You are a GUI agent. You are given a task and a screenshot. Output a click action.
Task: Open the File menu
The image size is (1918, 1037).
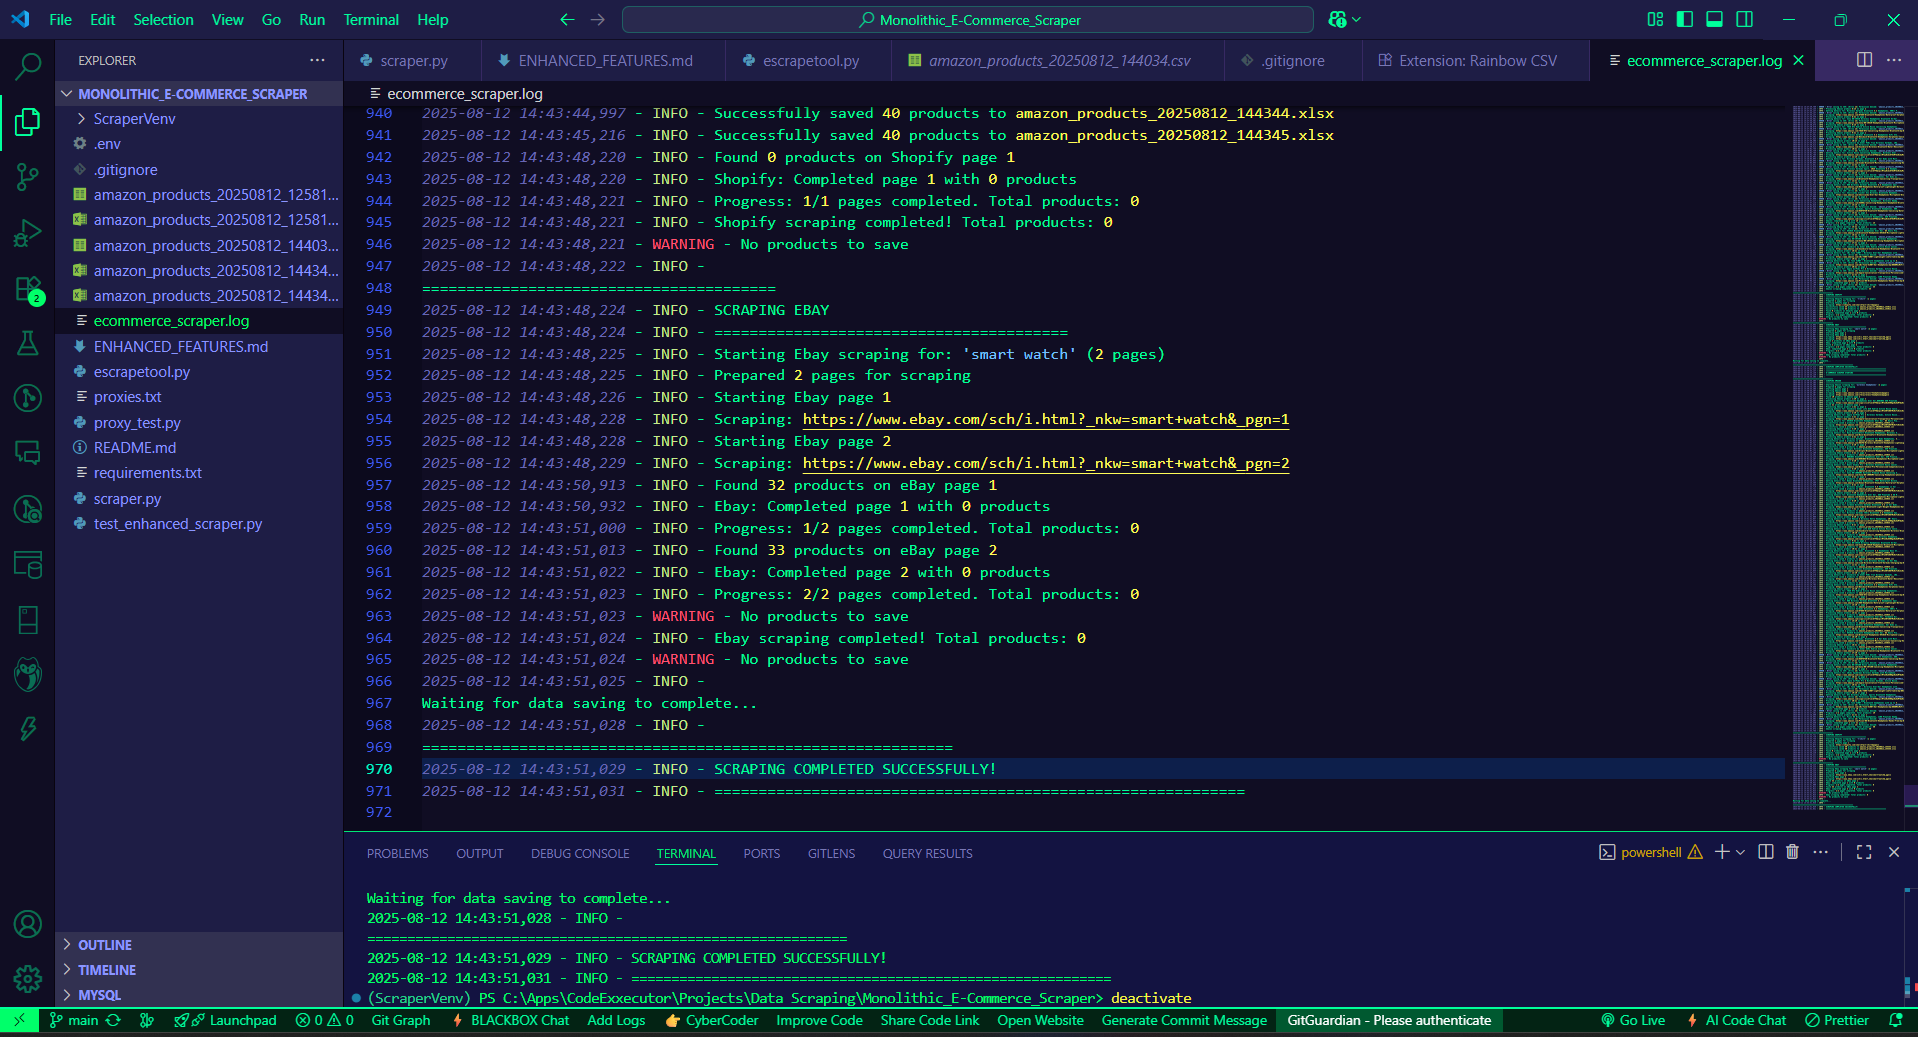(60, 19)
